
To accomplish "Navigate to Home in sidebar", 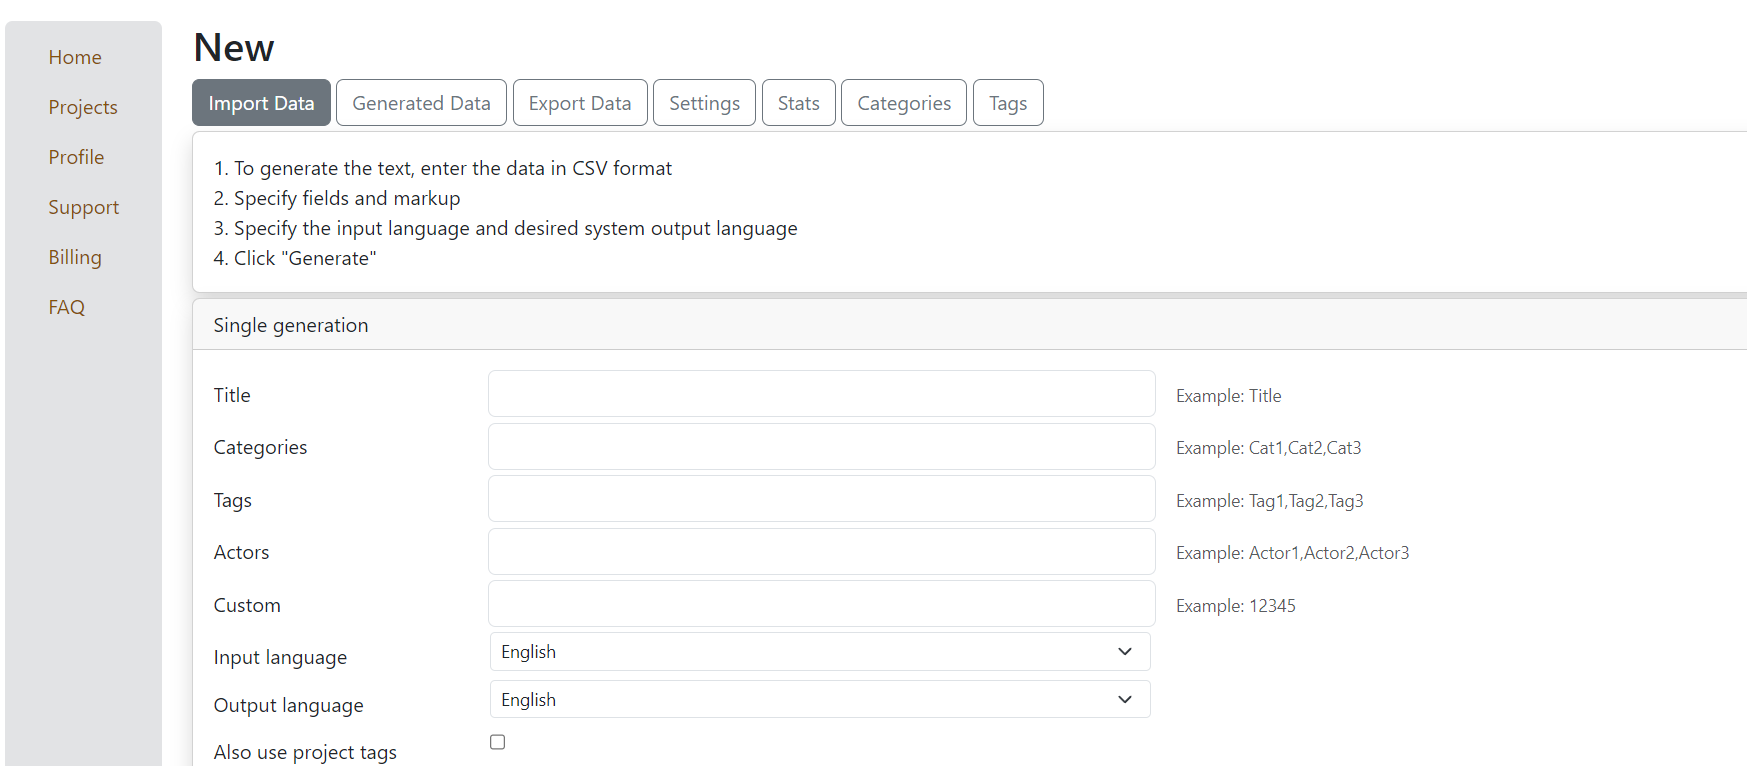I will pyautogui.click(x=75, y=57).
